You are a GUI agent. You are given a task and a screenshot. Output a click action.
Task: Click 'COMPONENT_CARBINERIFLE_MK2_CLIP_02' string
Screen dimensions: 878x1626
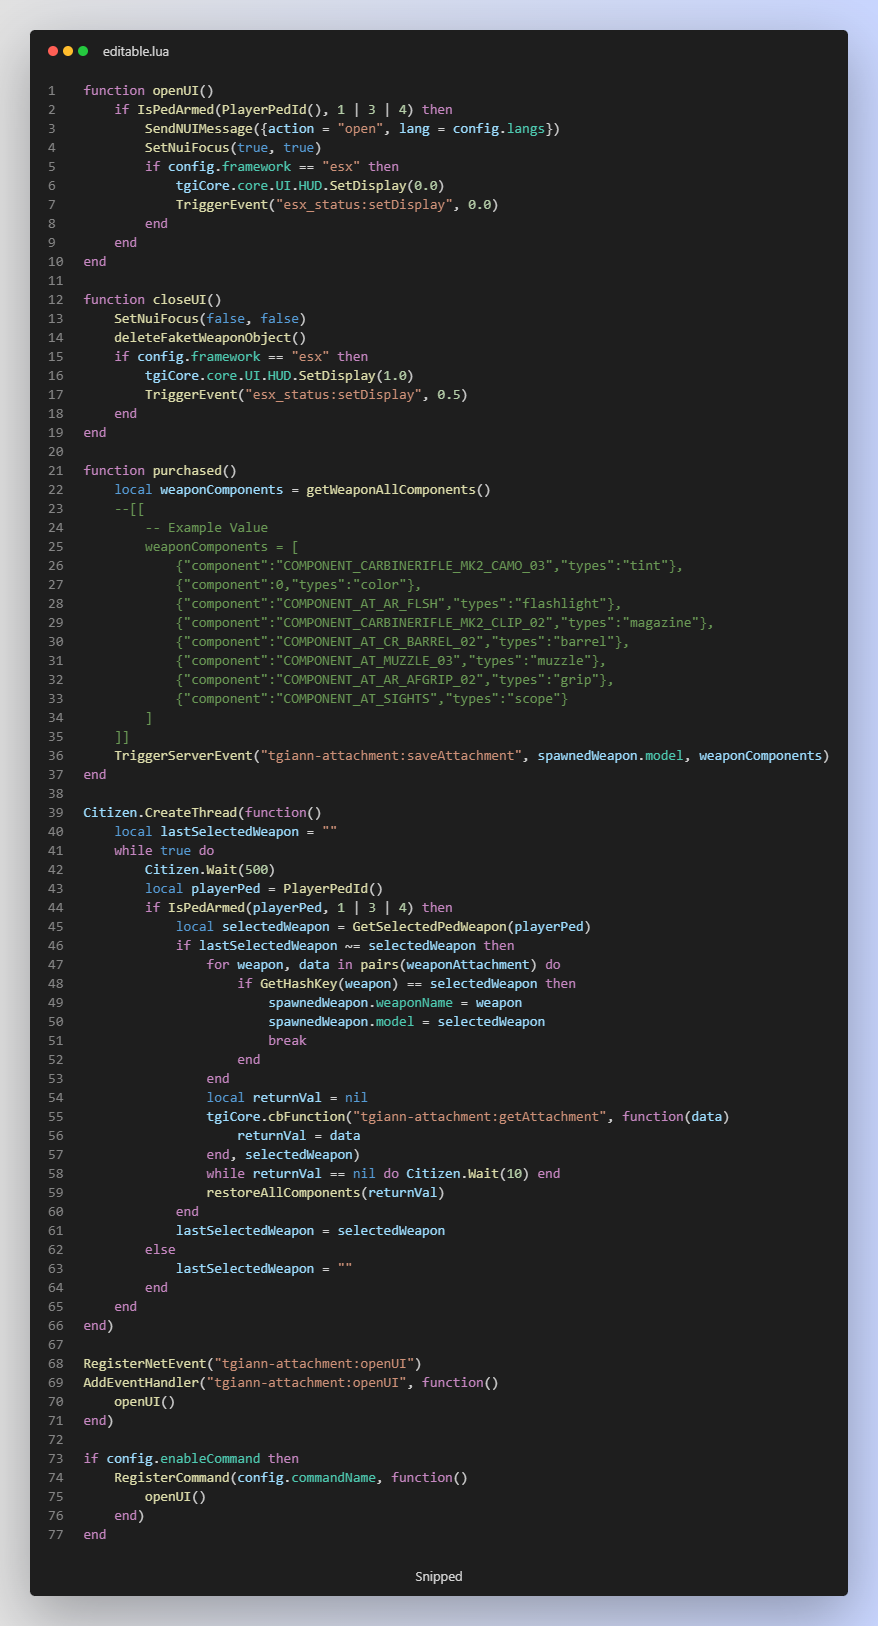pos(418,623)
